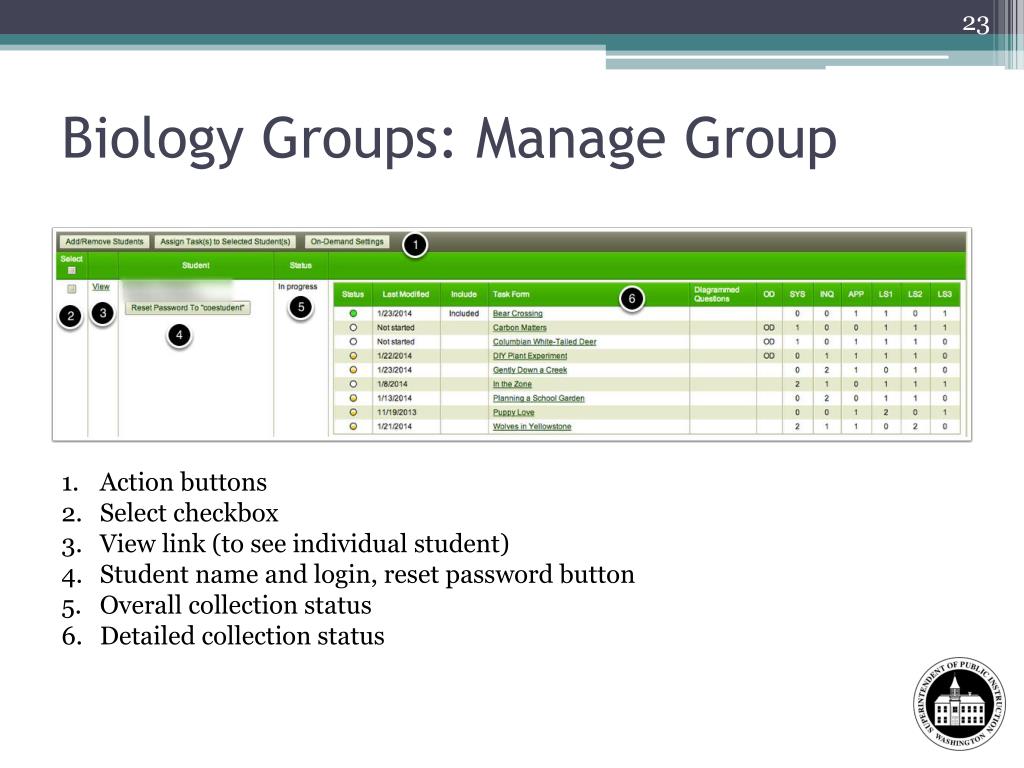
Task: Click the slide title Biology Groups: Manage Group
Action: point(449,139)
